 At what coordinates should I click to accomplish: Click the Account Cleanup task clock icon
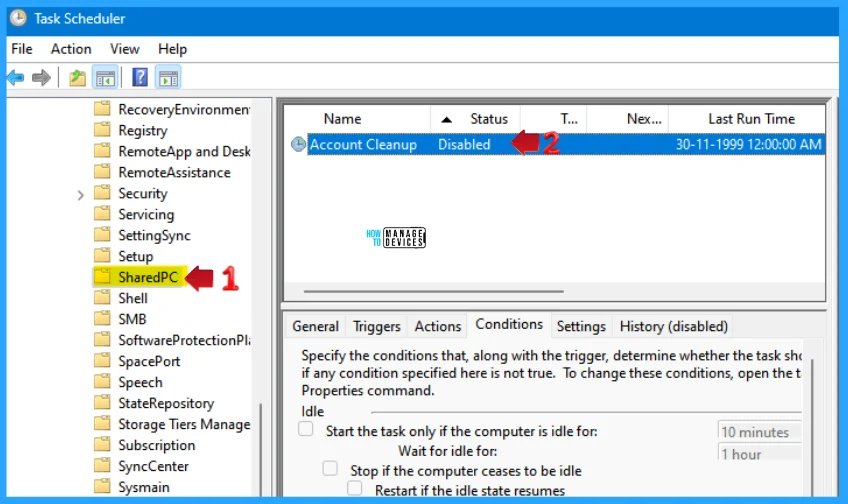299,144
